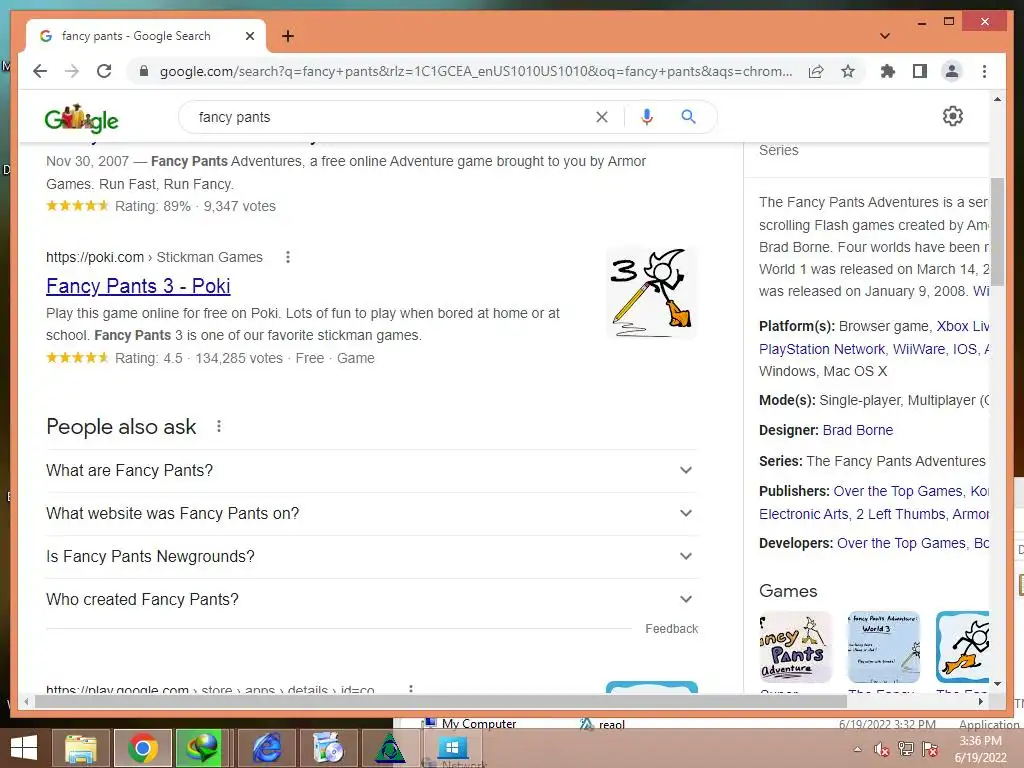
Task: Click the Google doodle logo
Action: pyautogui.click(x=82, y=118)
